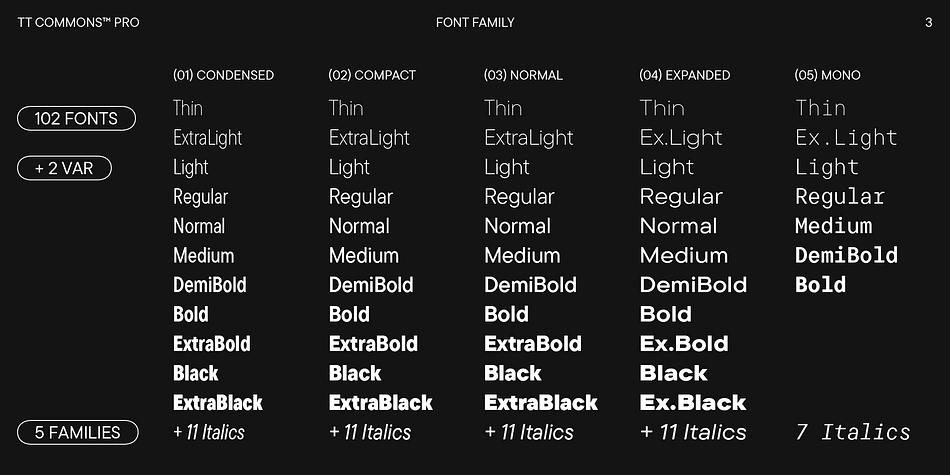Select Thin in the Normal column
This screenshot has height=475, width=950.
(503, 108)
